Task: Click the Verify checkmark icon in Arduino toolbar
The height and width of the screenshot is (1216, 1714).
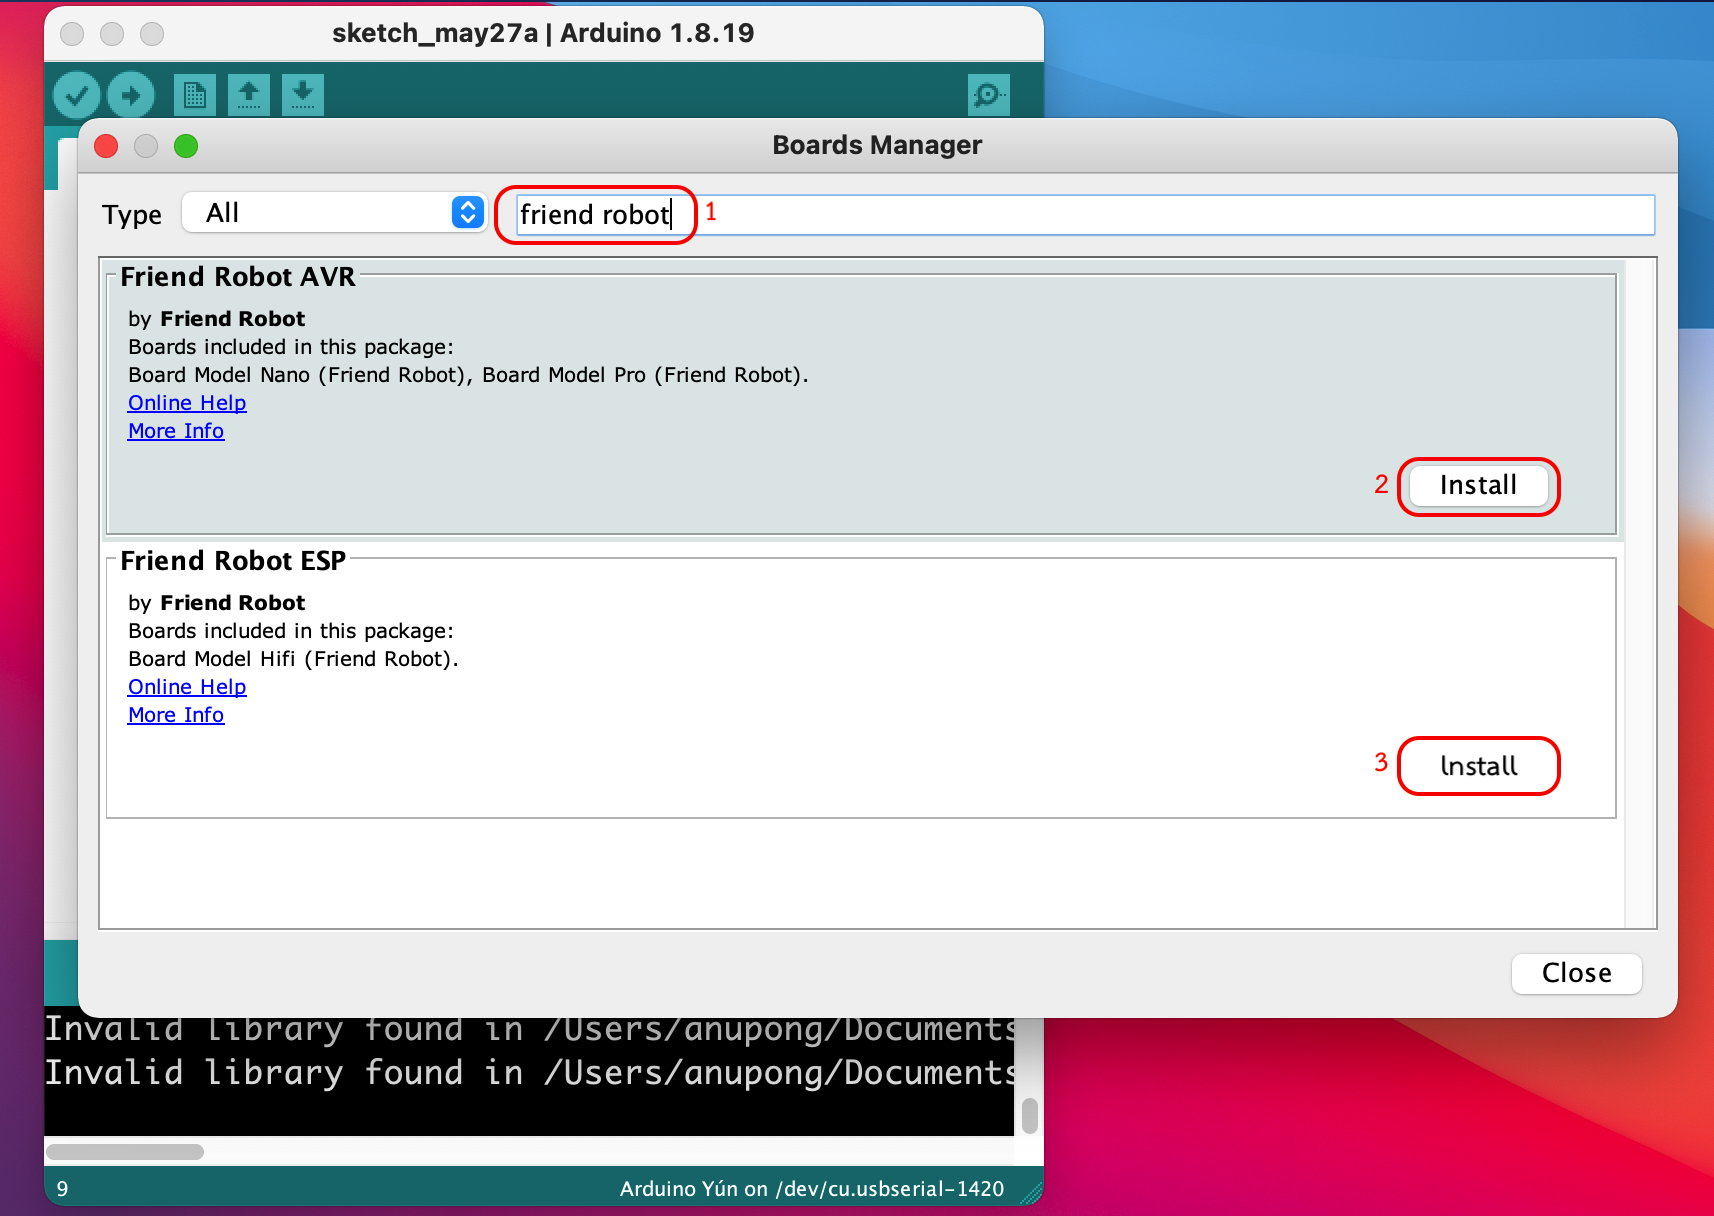Action: coord(77,96)
